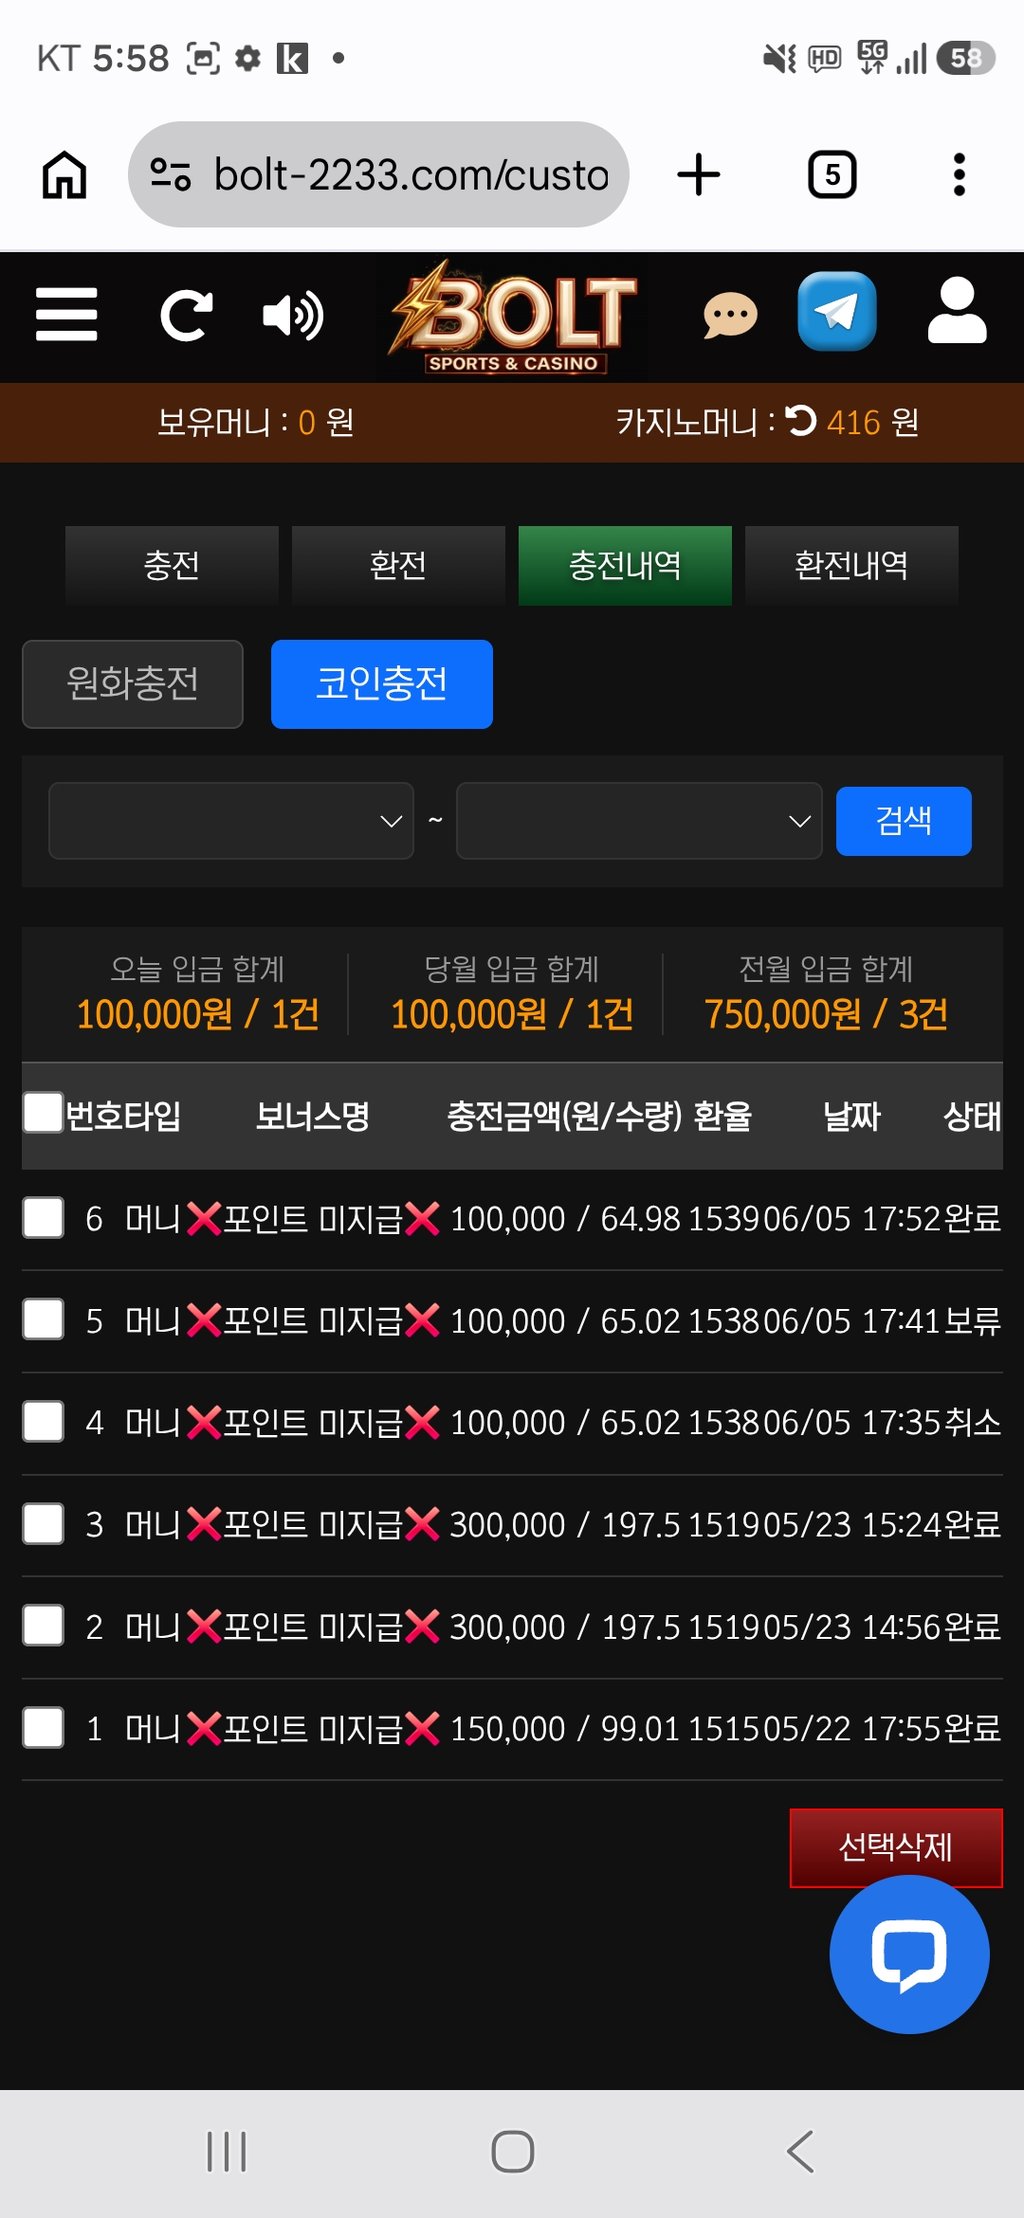Switch to the 환전 tab

coord(398,566)
